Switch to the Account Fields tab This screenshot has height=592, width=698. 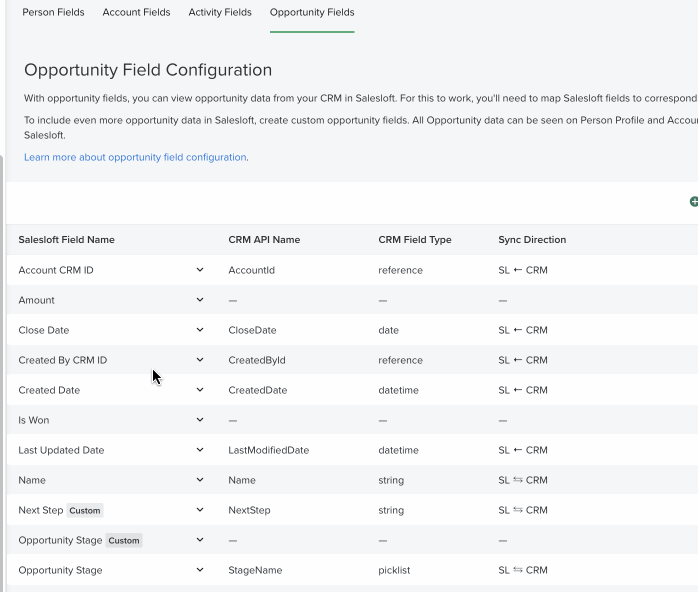[136, 13]
